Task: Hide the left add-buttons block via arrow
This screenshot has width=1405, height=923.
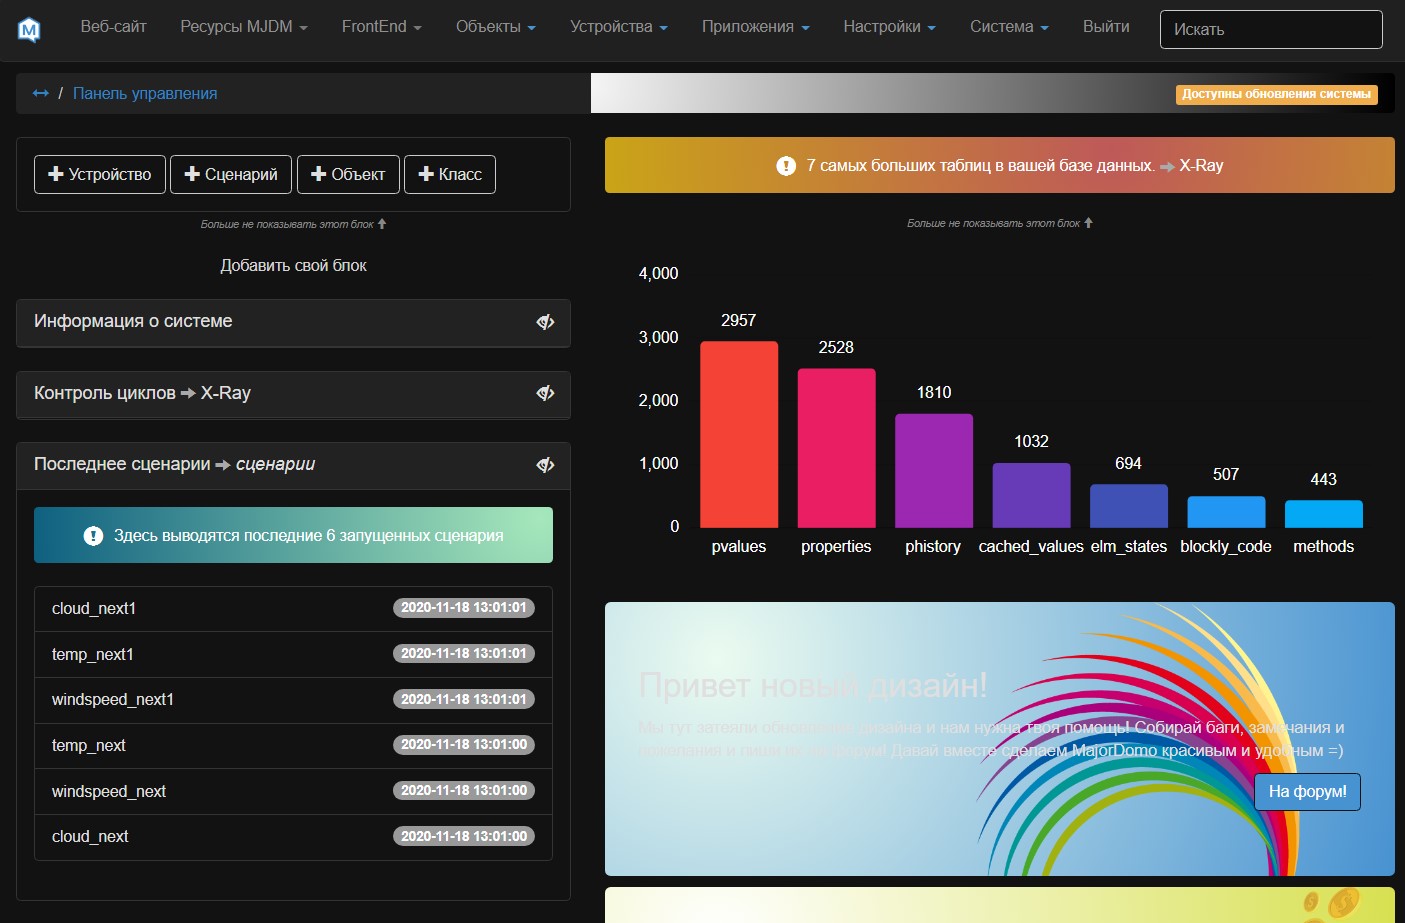Action: pos(382,224)
